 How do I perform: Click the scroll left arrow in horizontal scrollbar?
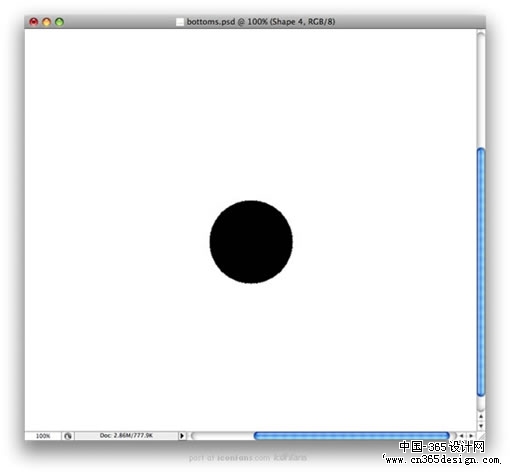coord(461,436)
